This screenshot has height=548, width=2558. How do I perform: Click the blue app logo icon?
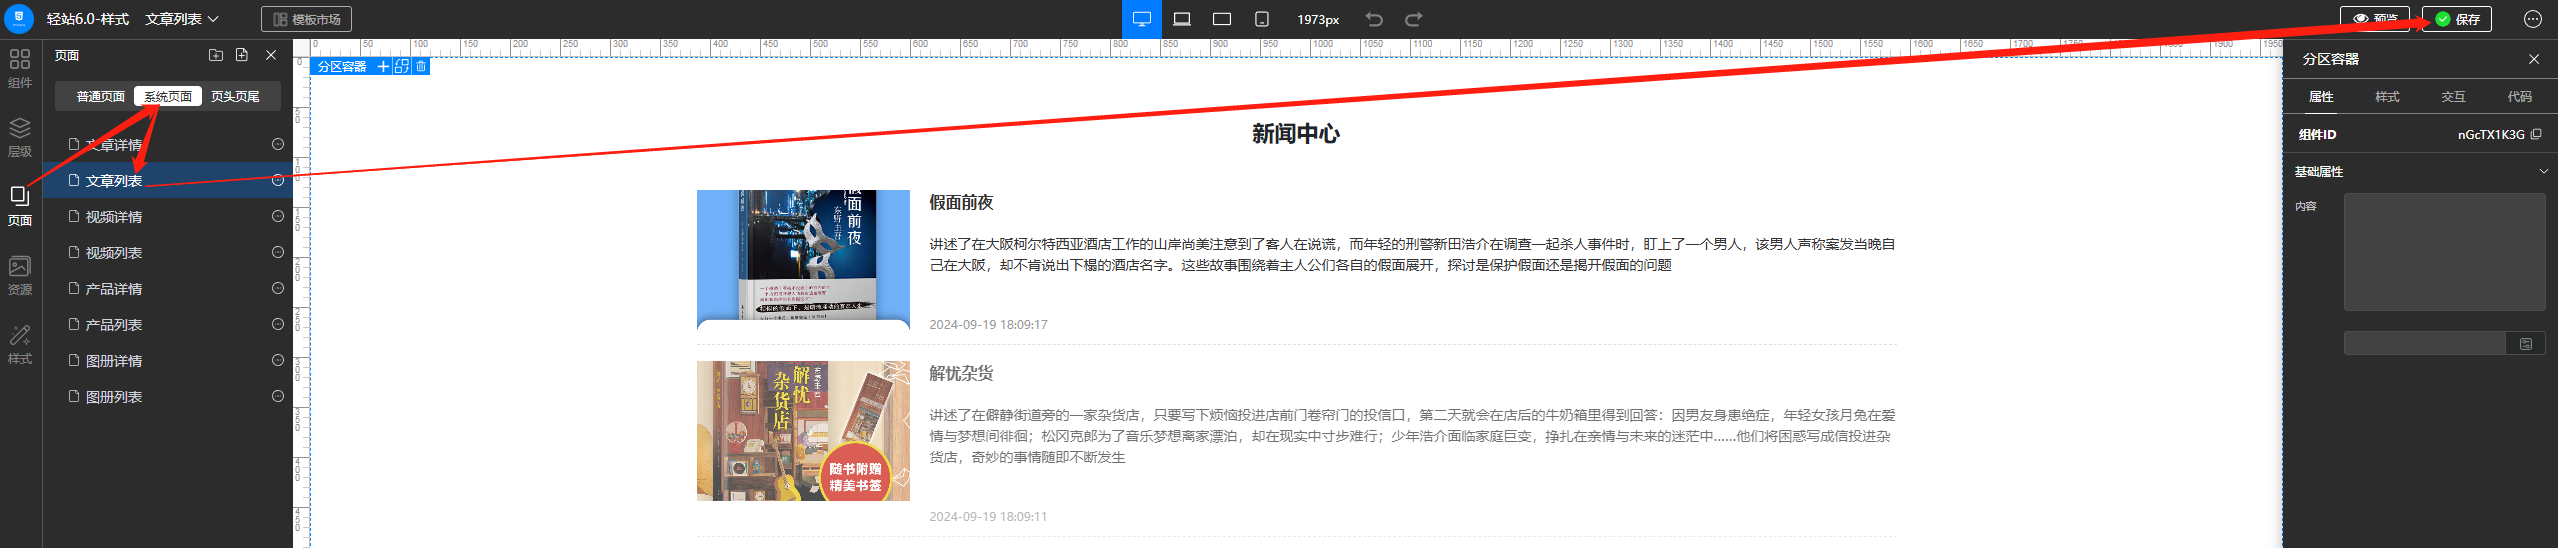19,18
